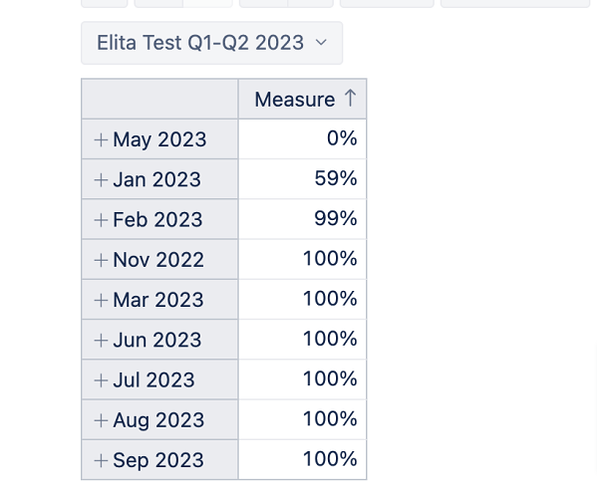Click the Sep 2023 row label
This screenshot has height=500, width=597.
(158, 460)
